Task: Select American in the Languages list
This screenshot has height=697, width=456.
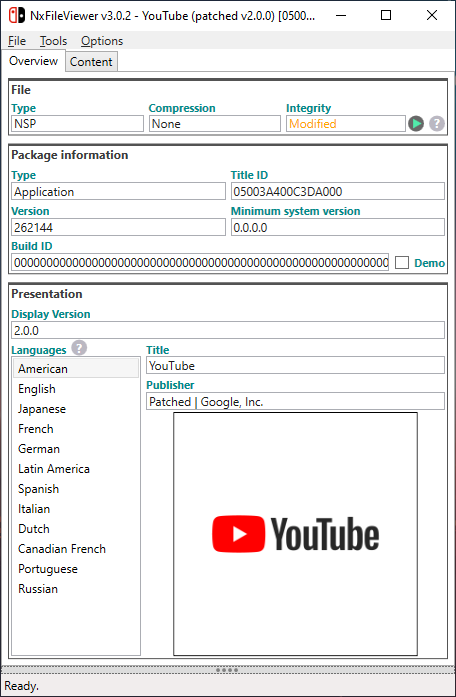Action: pos(76,369)
